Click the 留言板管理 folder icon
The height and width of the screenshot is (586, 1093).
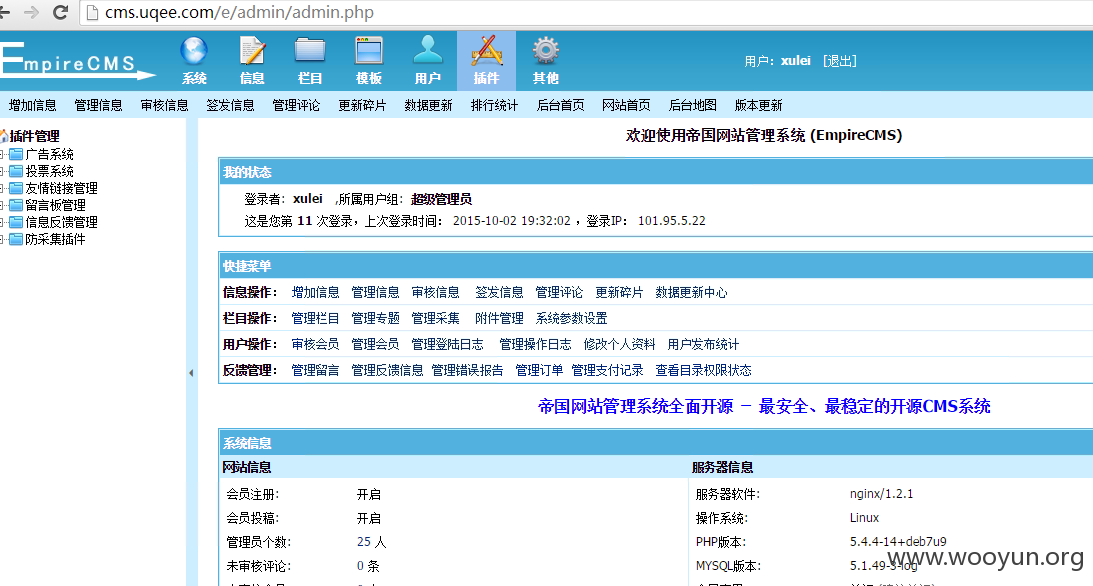click(x=16, y=205)
